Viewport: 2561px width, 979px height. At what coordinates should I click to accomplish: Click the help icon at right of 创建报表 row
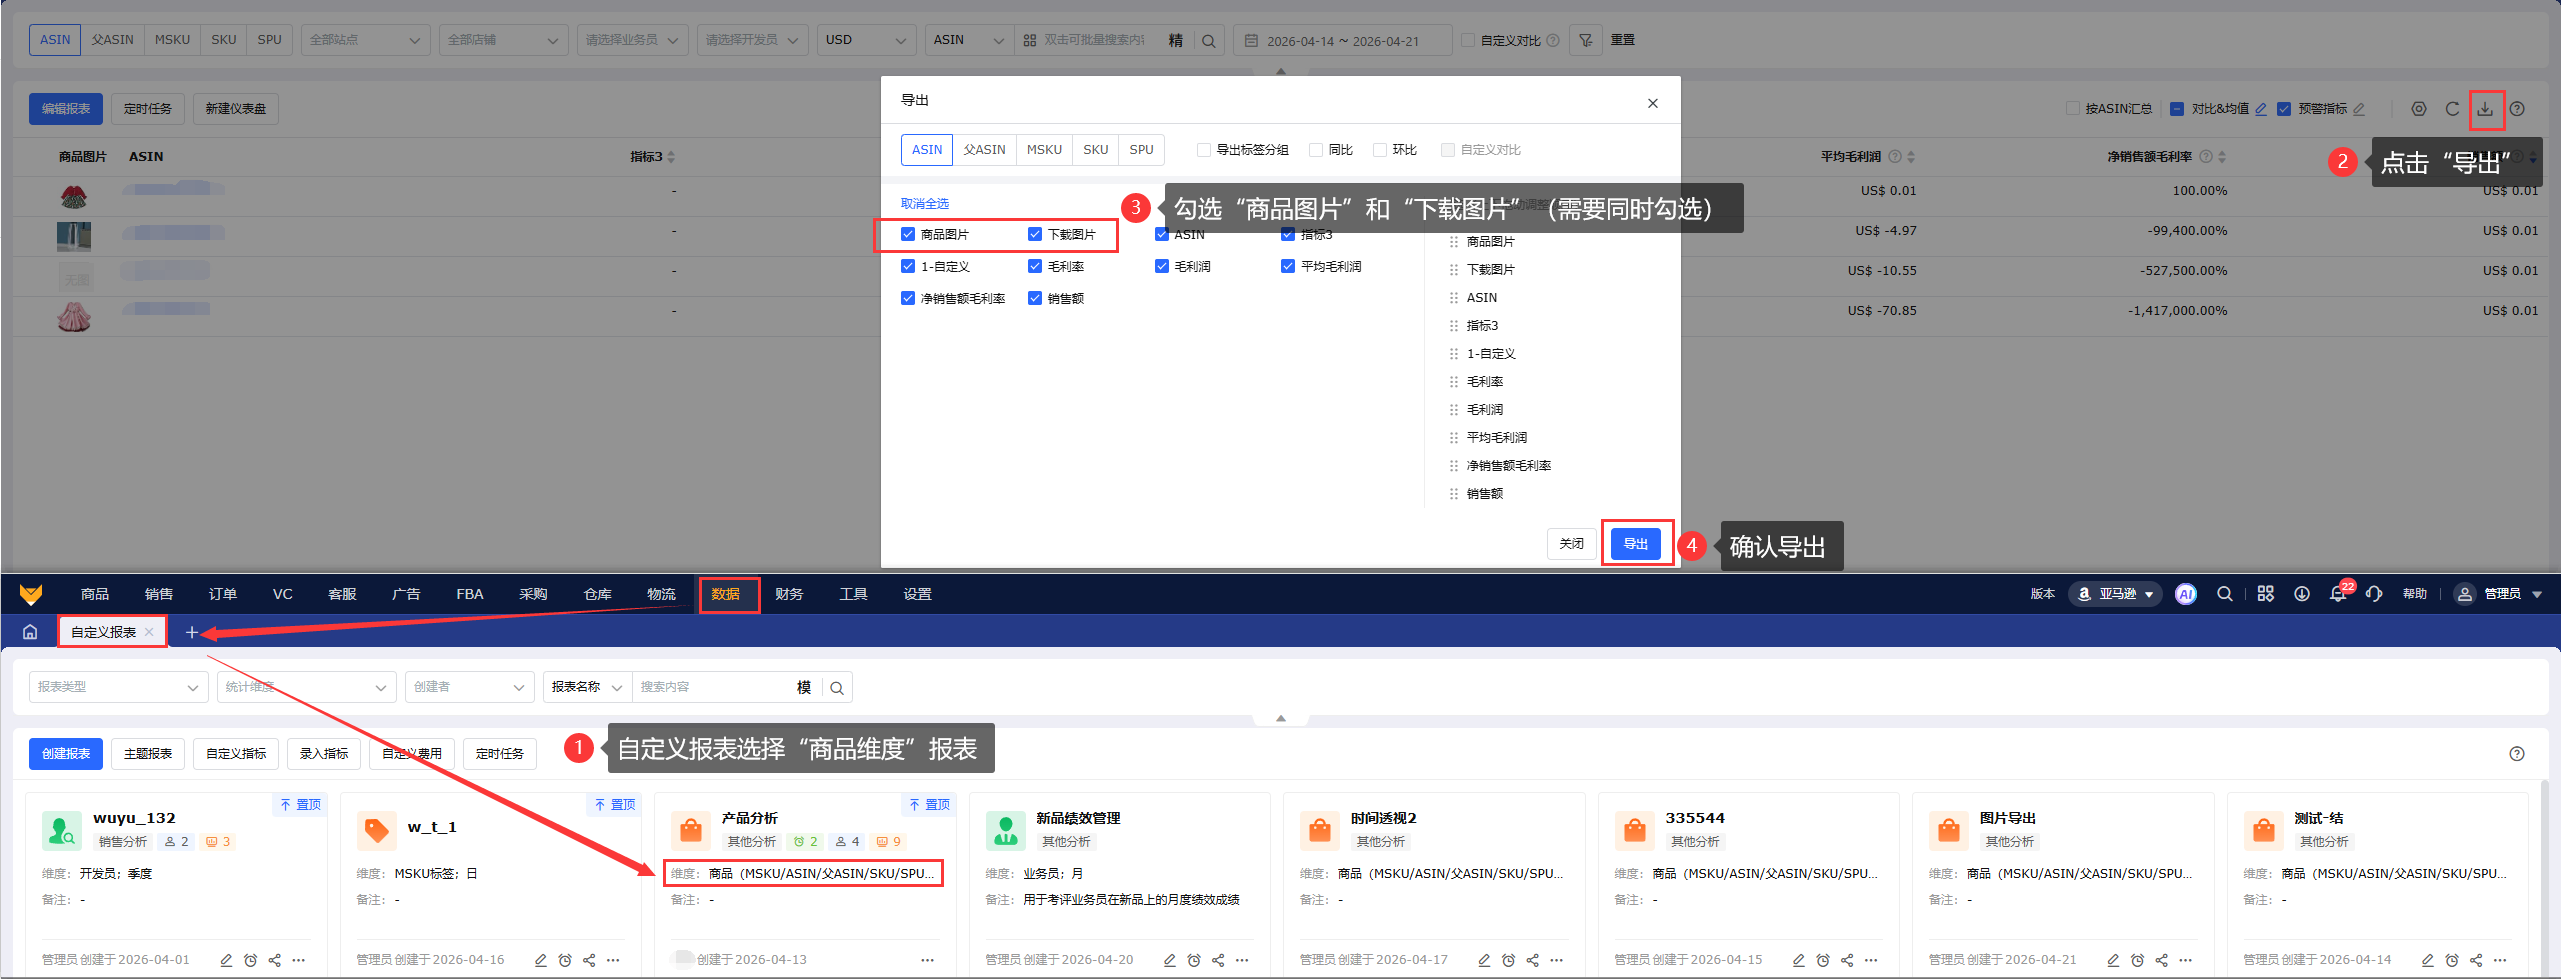pos(2517,754)
